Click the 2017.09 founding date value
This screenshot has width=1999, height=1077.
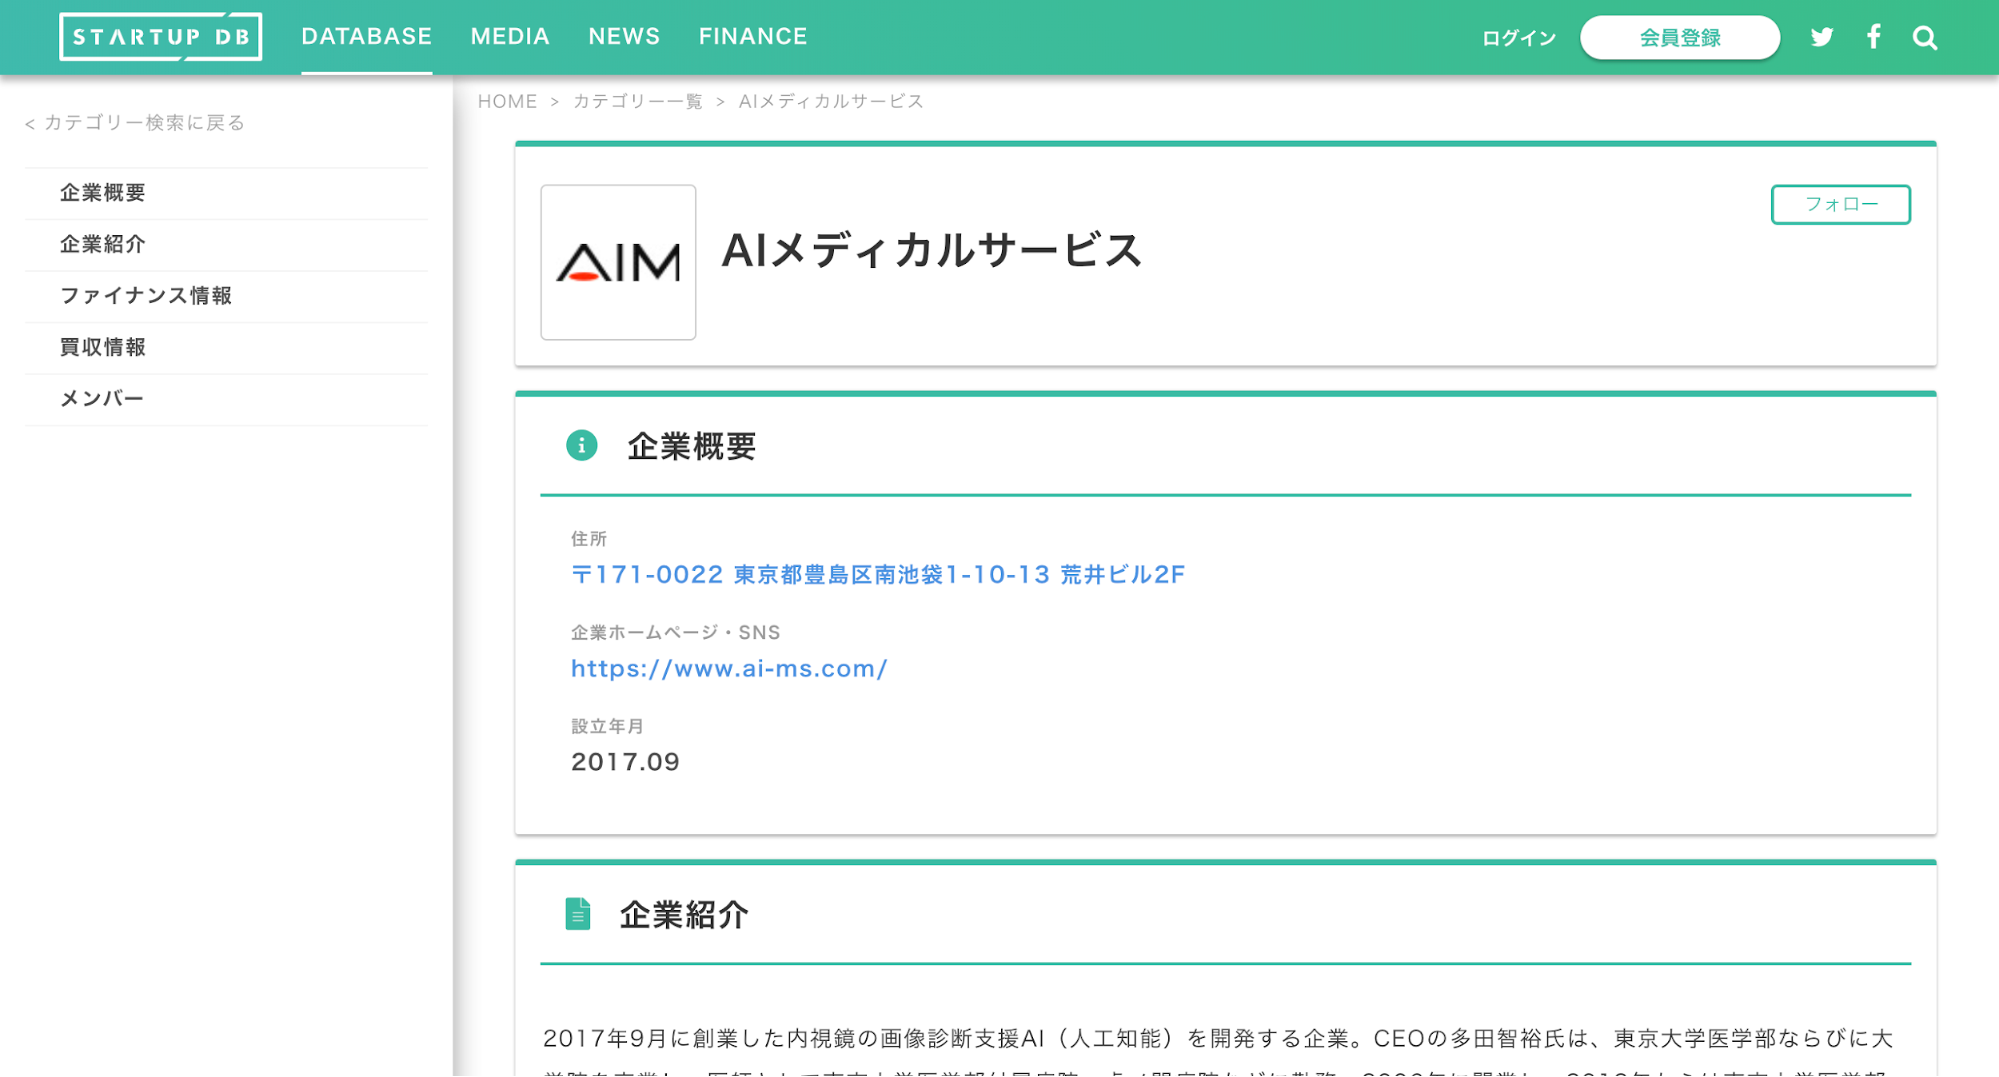(x=625, y=762)
